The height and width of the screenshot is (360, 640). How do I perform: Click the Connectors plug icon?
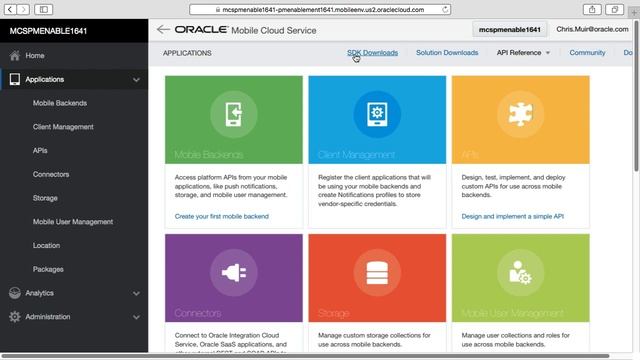[234, 273]
